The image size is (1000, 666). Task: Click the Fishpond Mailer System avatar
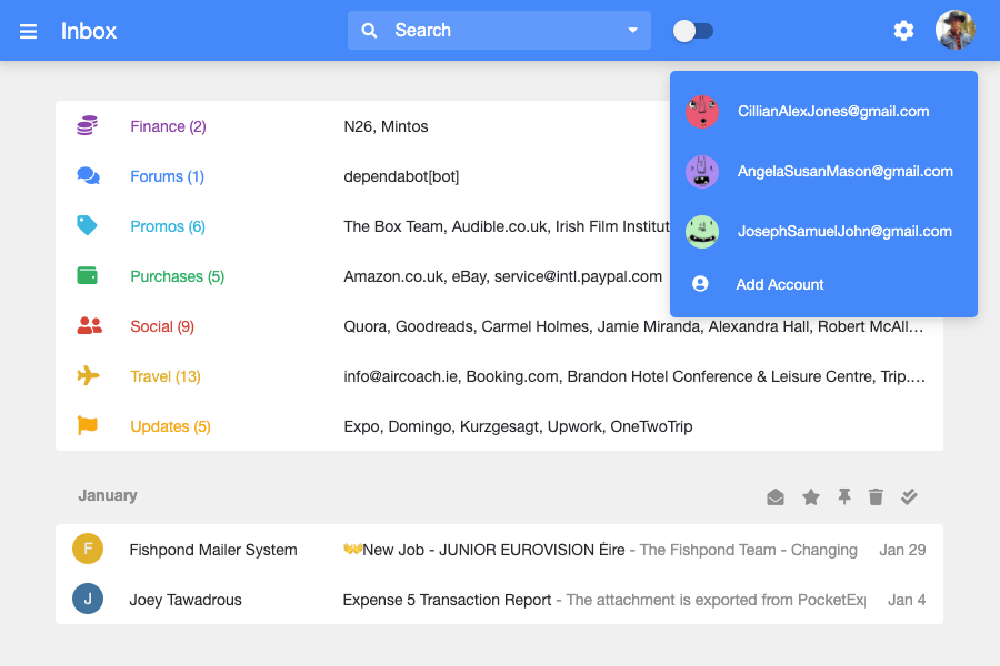pyautogui.click(x=88, y=549)
